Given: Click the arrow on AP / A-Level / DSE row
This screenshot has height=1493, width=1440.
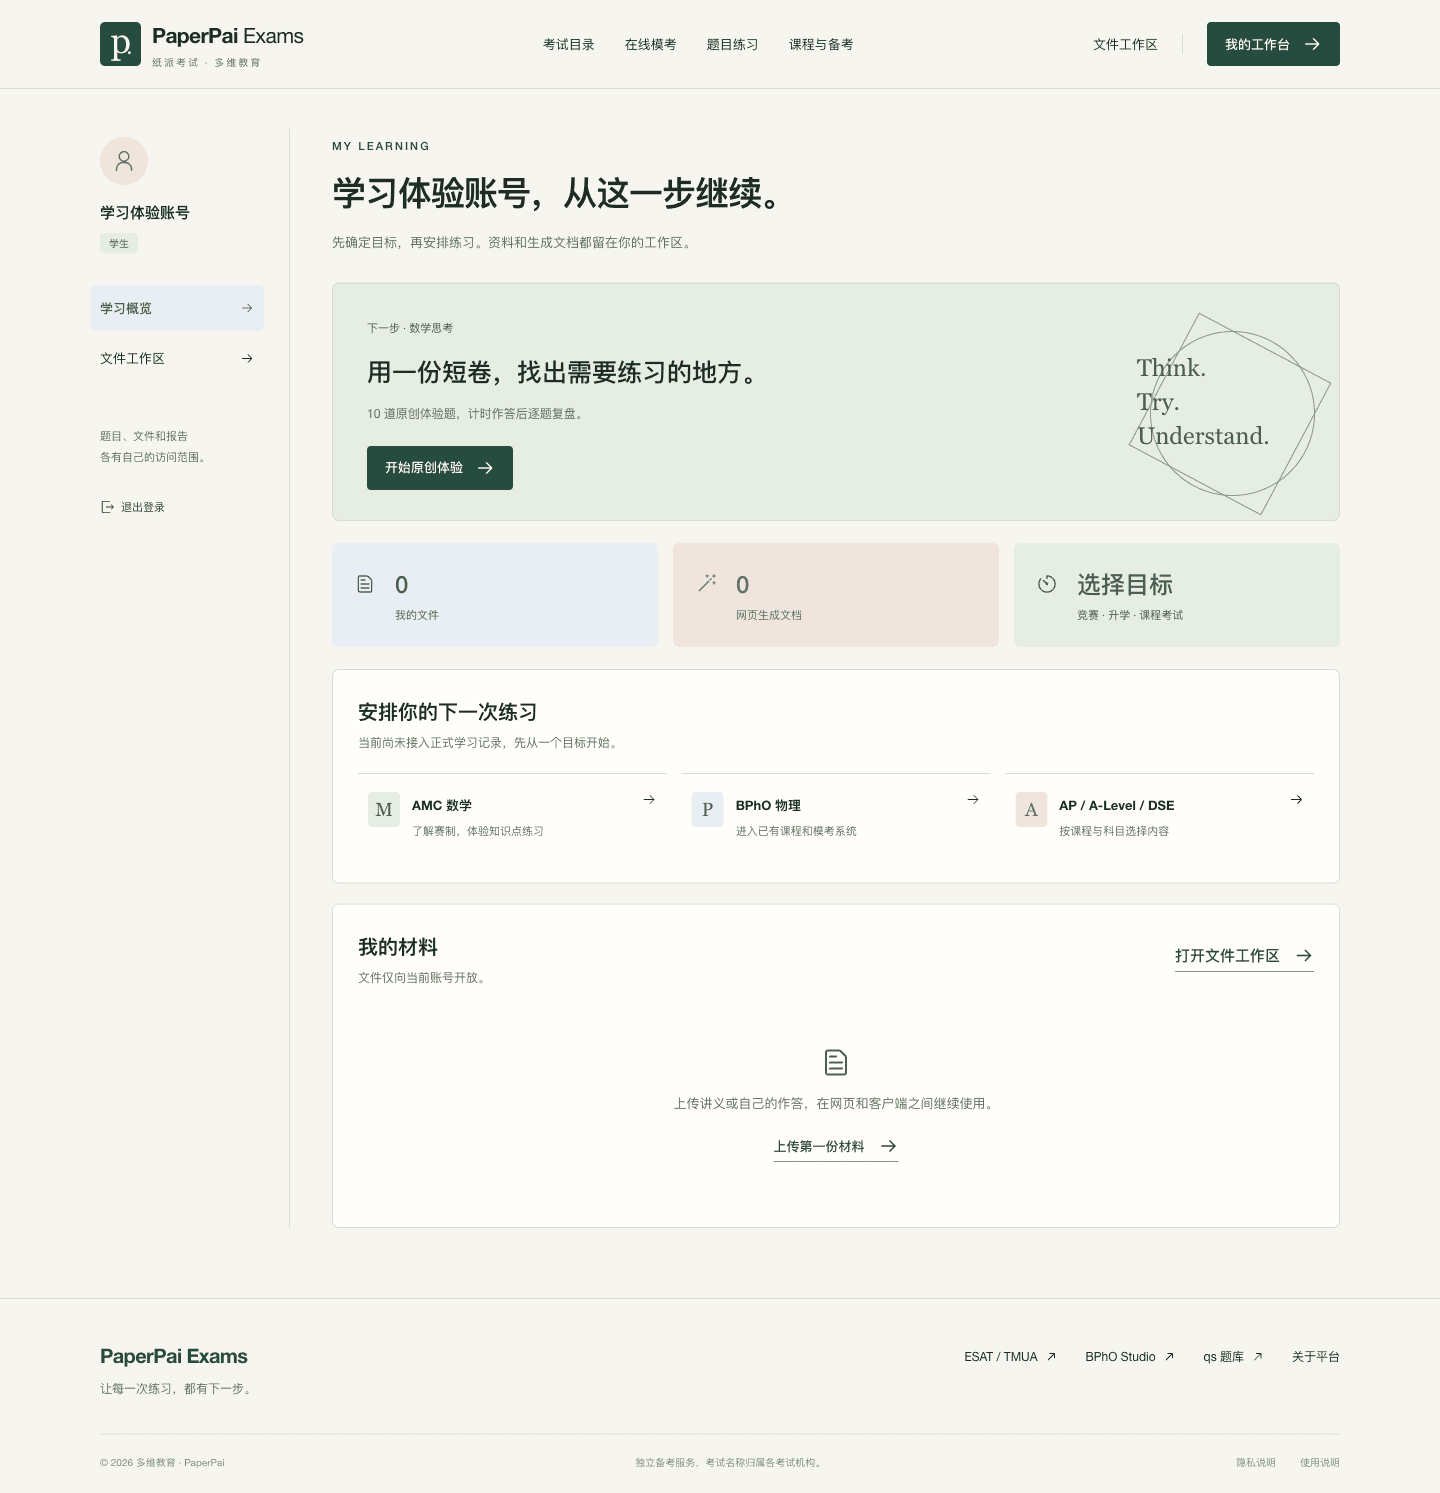Looking at the screenshot, I should (x=1297, y=799).
